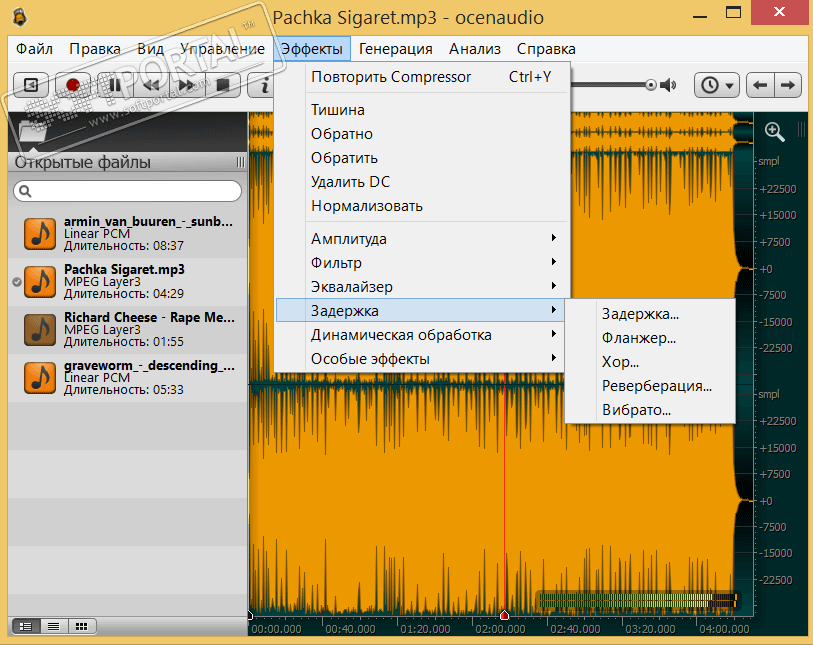The height and width of the screenshot is (645, 813).
Task: Open the clock time-format dropdown
Action: 717,85
